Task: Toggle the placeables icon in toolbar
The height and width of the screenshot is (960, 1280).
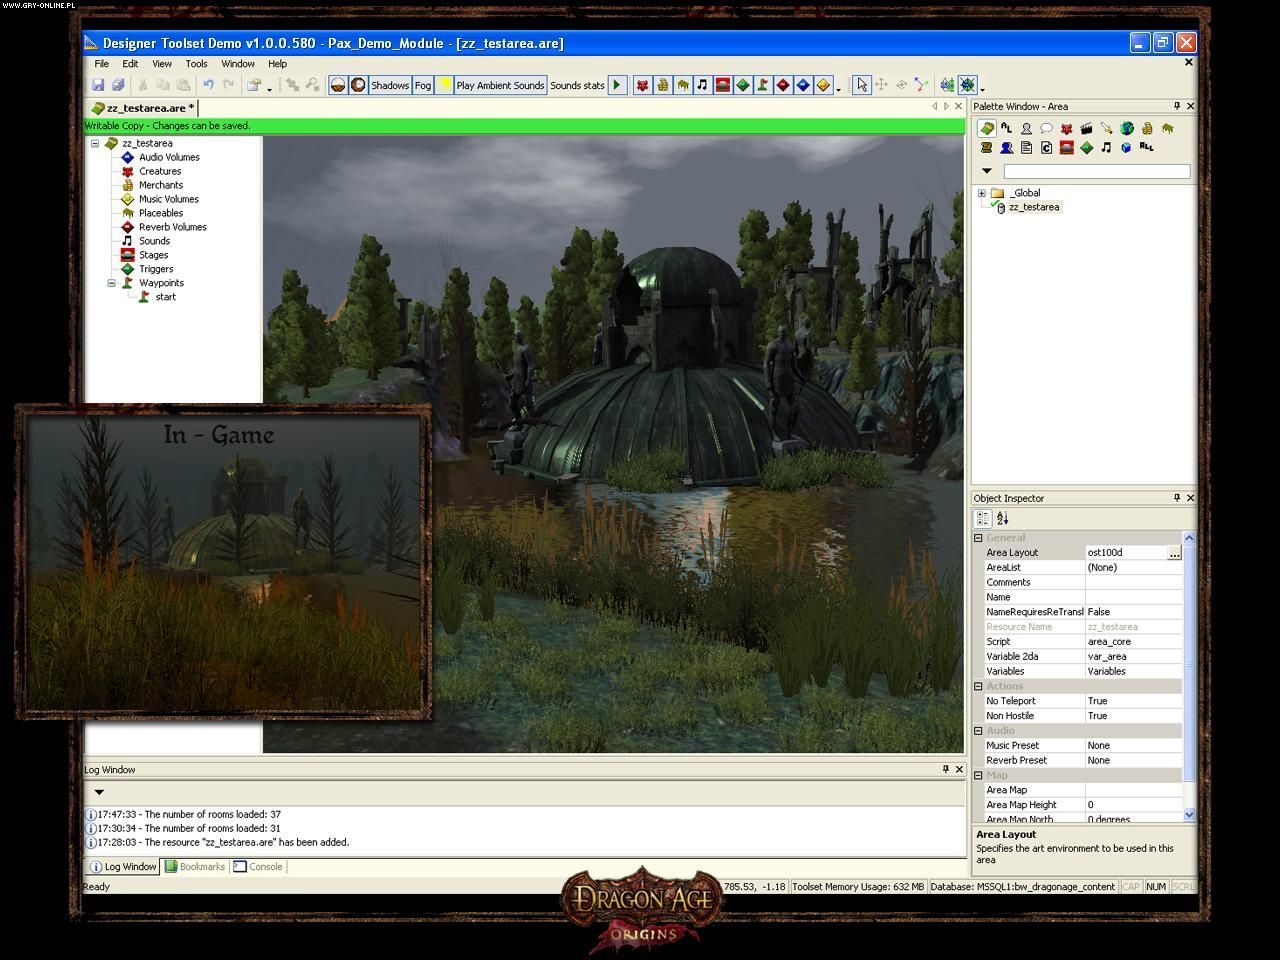Action: pos(682,86)
